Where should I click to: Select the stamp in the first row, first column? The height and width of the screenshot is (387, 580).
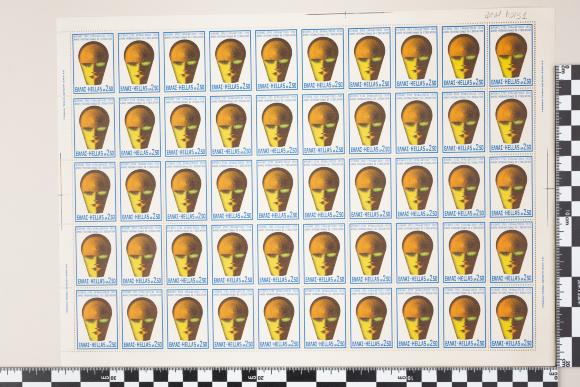93,63
